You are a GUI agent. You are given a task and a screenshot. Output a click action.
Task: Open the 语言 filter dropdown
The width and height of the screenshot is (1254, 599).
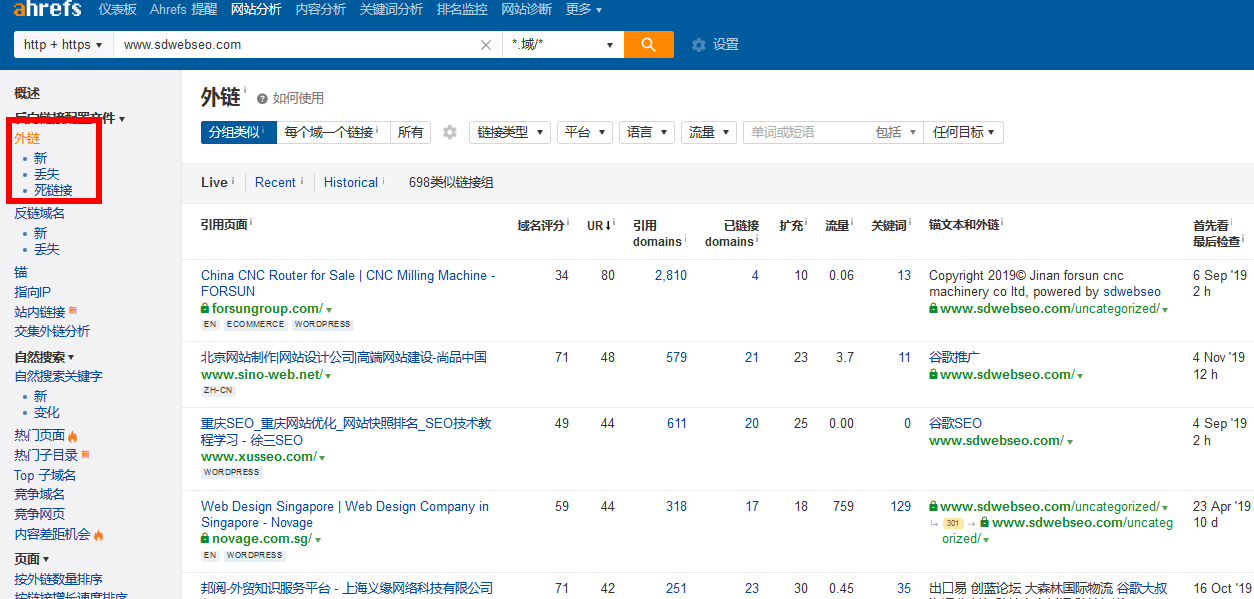(647, 132)
